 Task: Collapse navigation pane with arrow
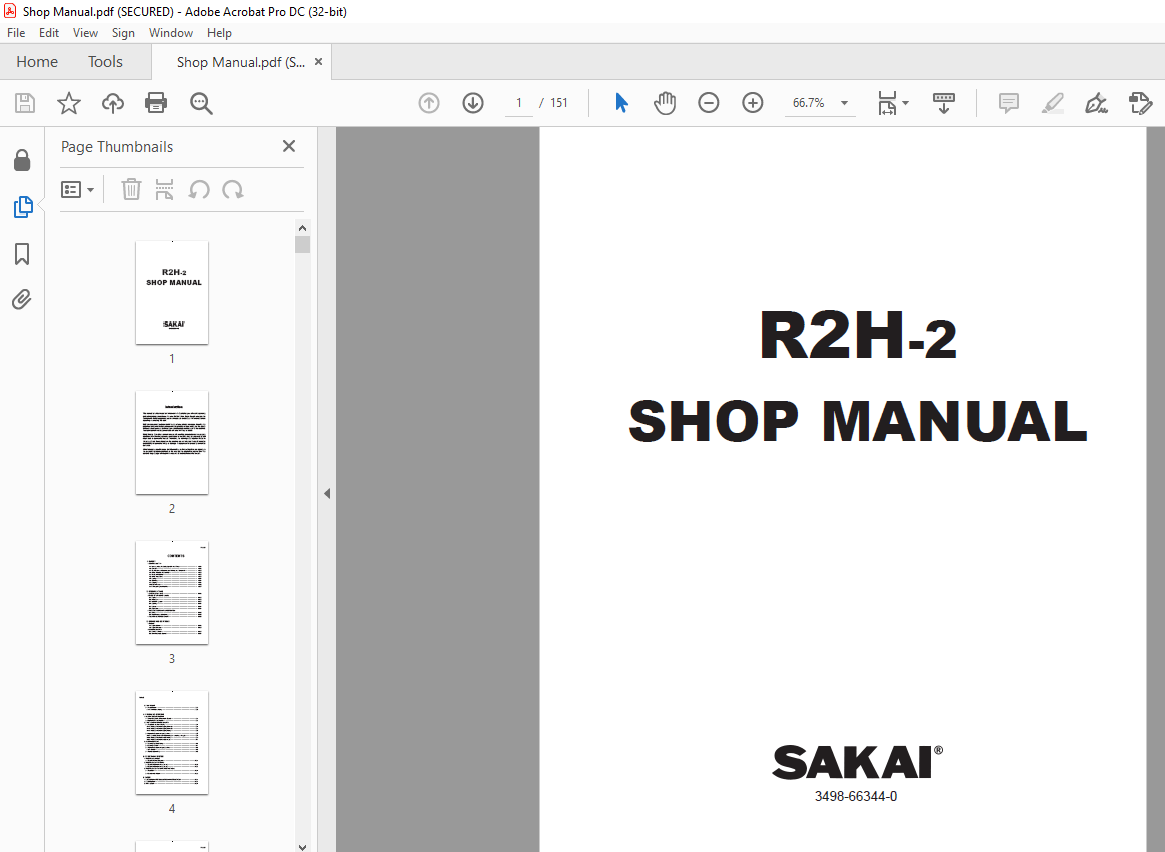pyautogui.click(x=327, y=493)
